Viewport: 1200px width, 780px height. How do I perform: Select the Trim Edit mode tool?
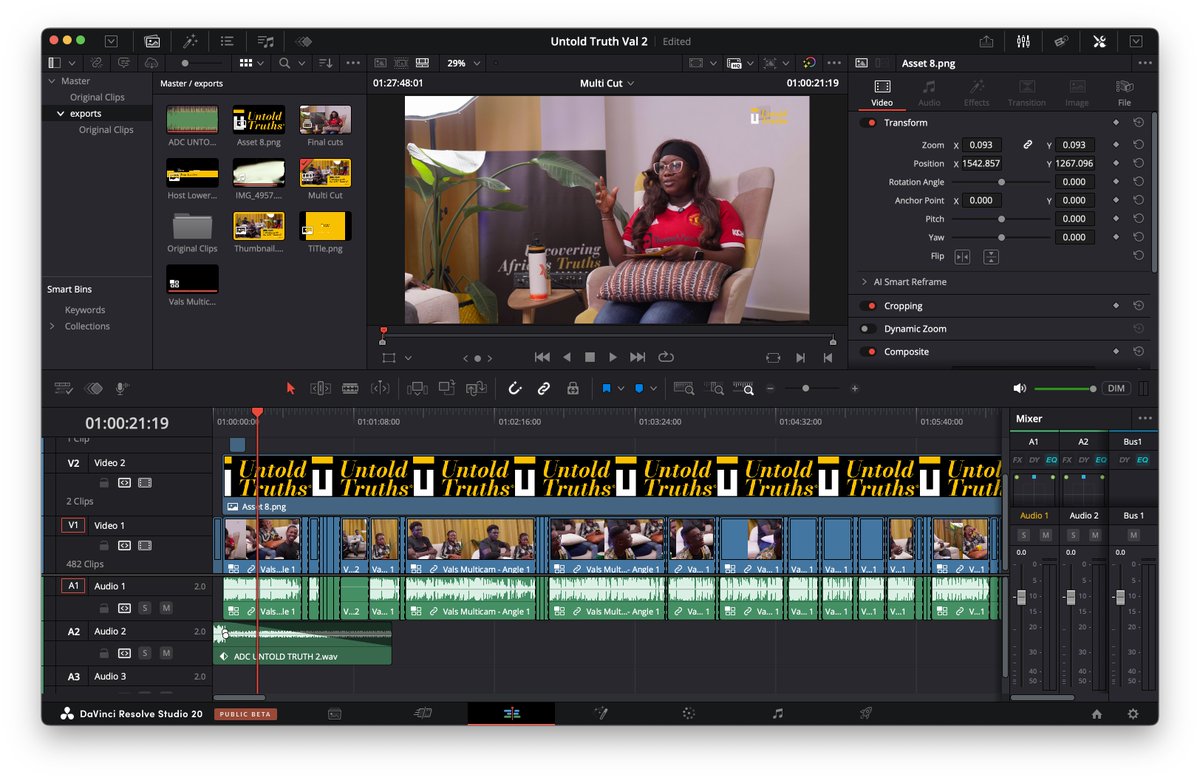pos(320,388)
